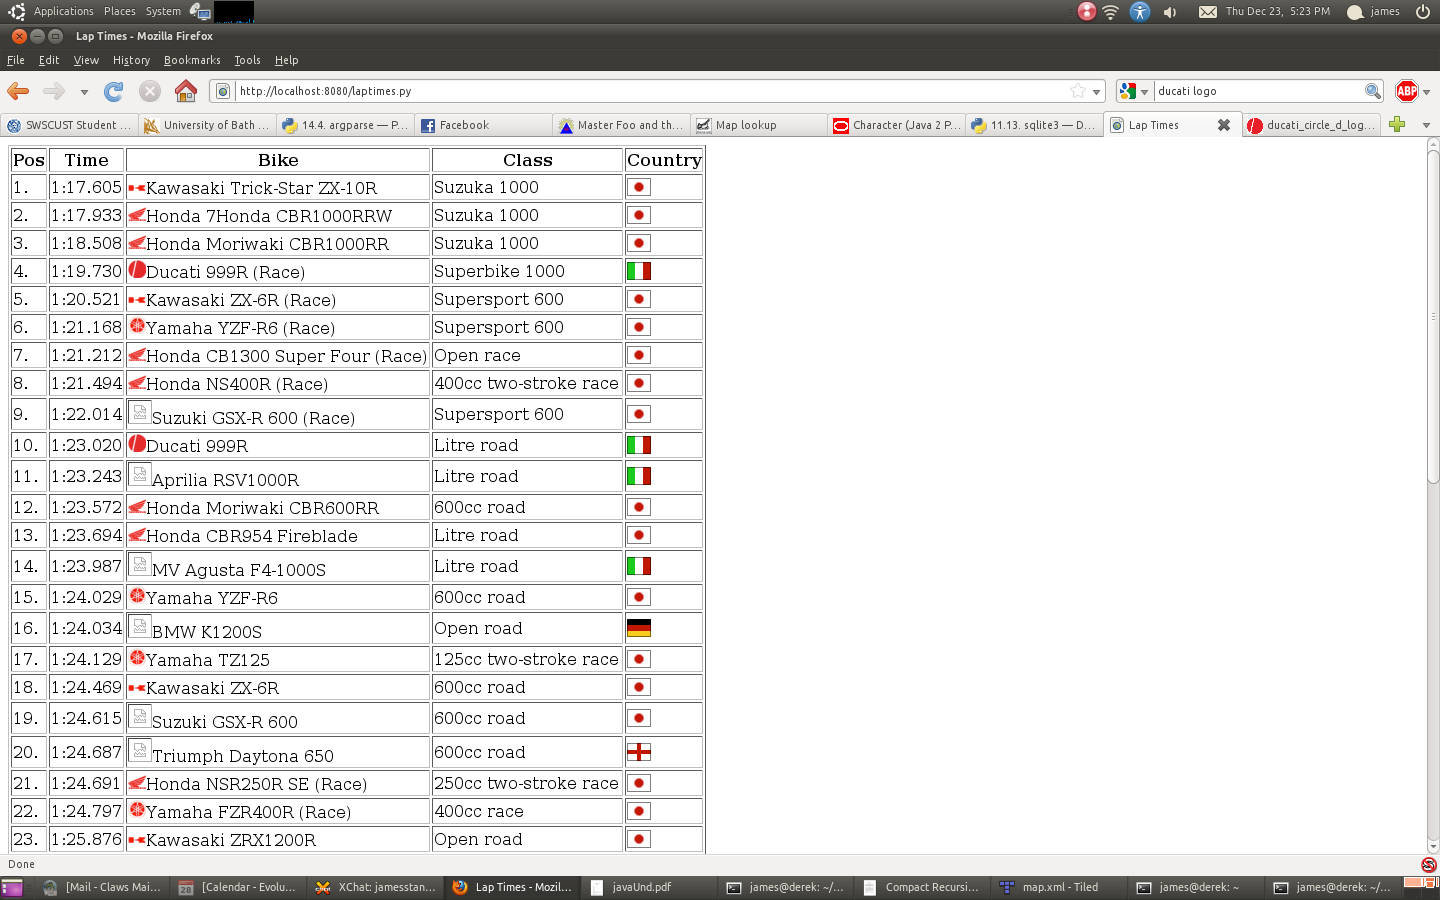This screenshot has height=900, width=1440.
Task: Click the Home icon in the toolbar
Action: (x=186, y=91)
